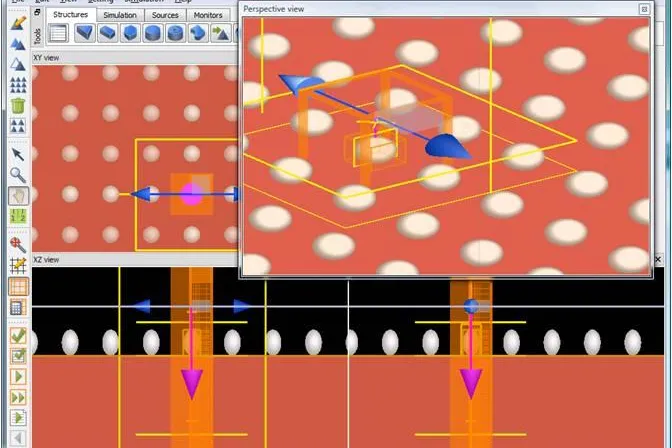Select the hand Pan tool
Screen dimensions: 672x448
tap(18, 196)
